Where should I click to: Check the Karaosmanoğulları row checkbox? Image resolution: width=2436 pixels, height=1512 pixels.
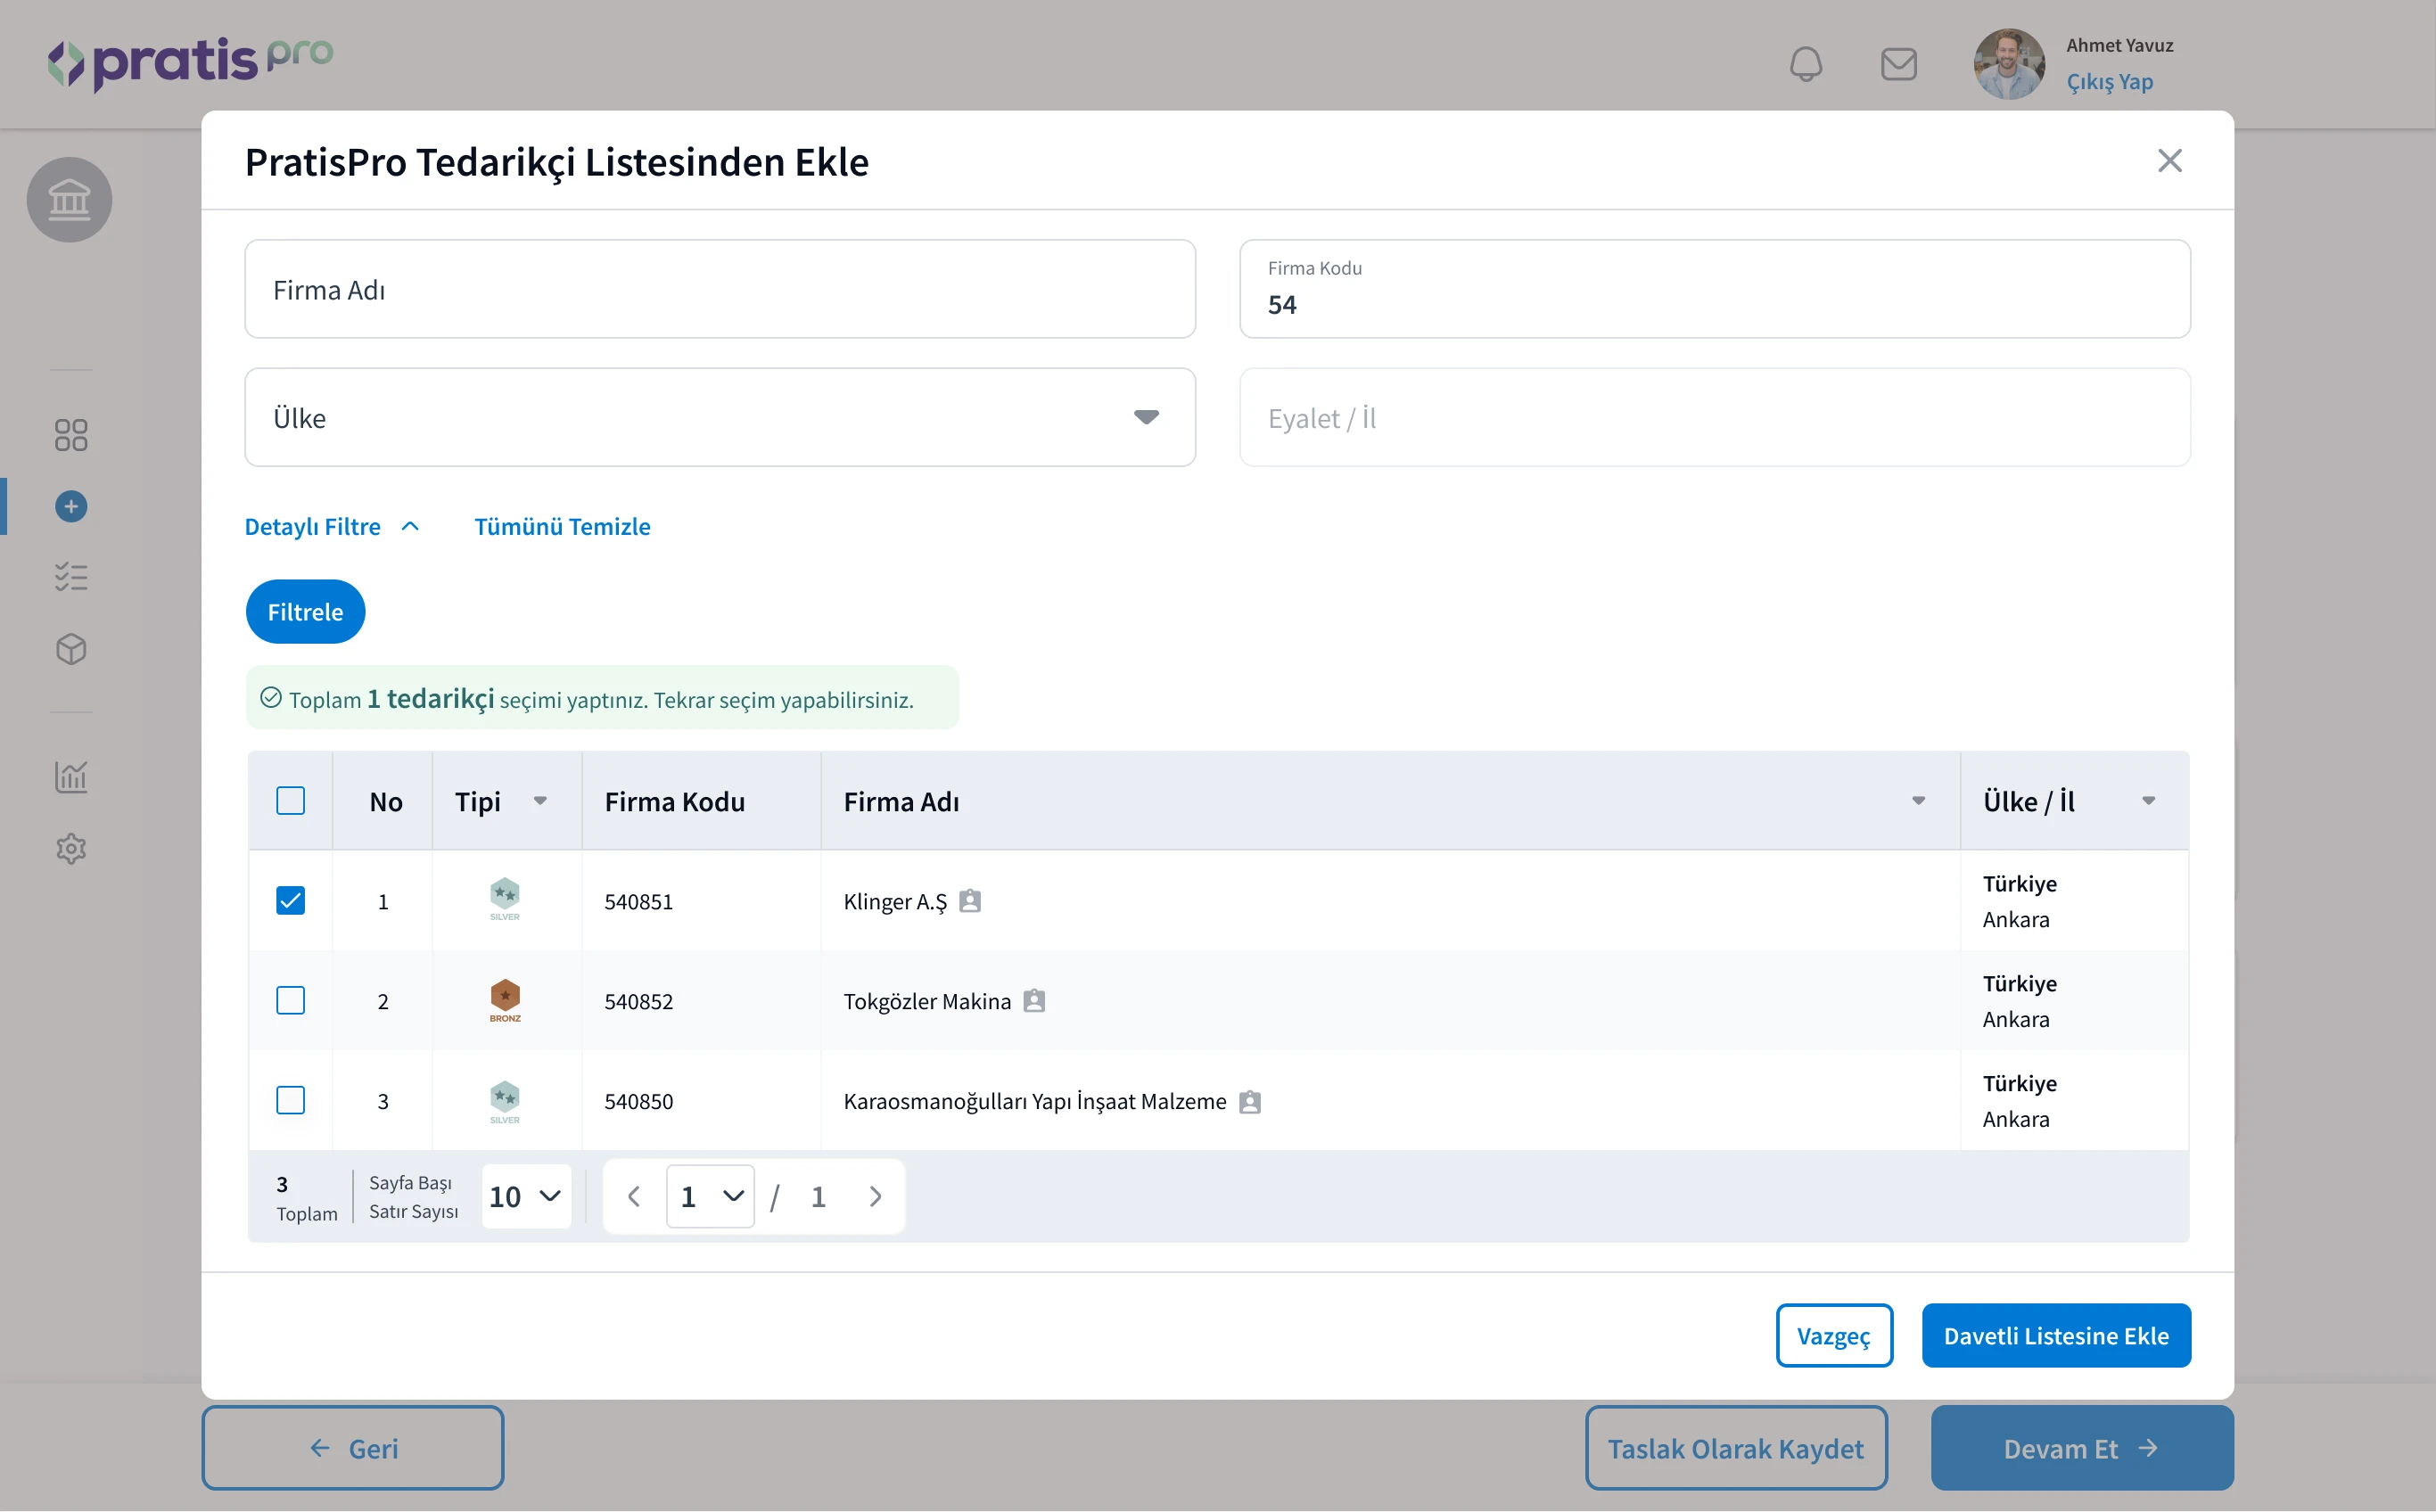click(290, 1101)
